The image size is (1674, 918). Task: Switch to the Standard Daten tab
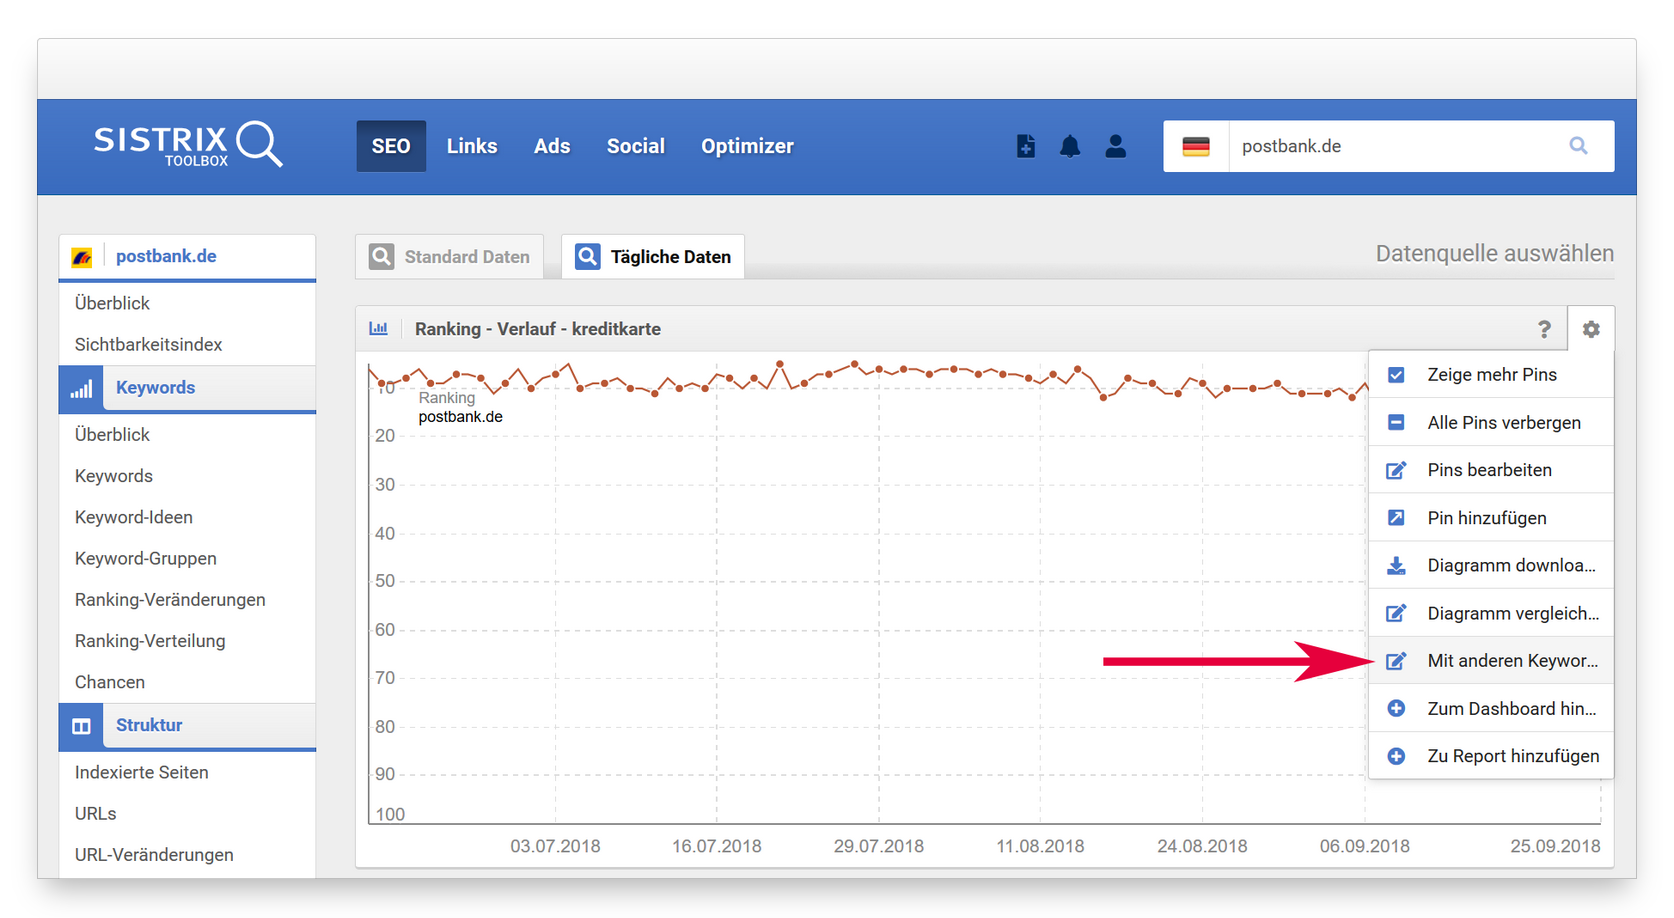tap(450, 257)
